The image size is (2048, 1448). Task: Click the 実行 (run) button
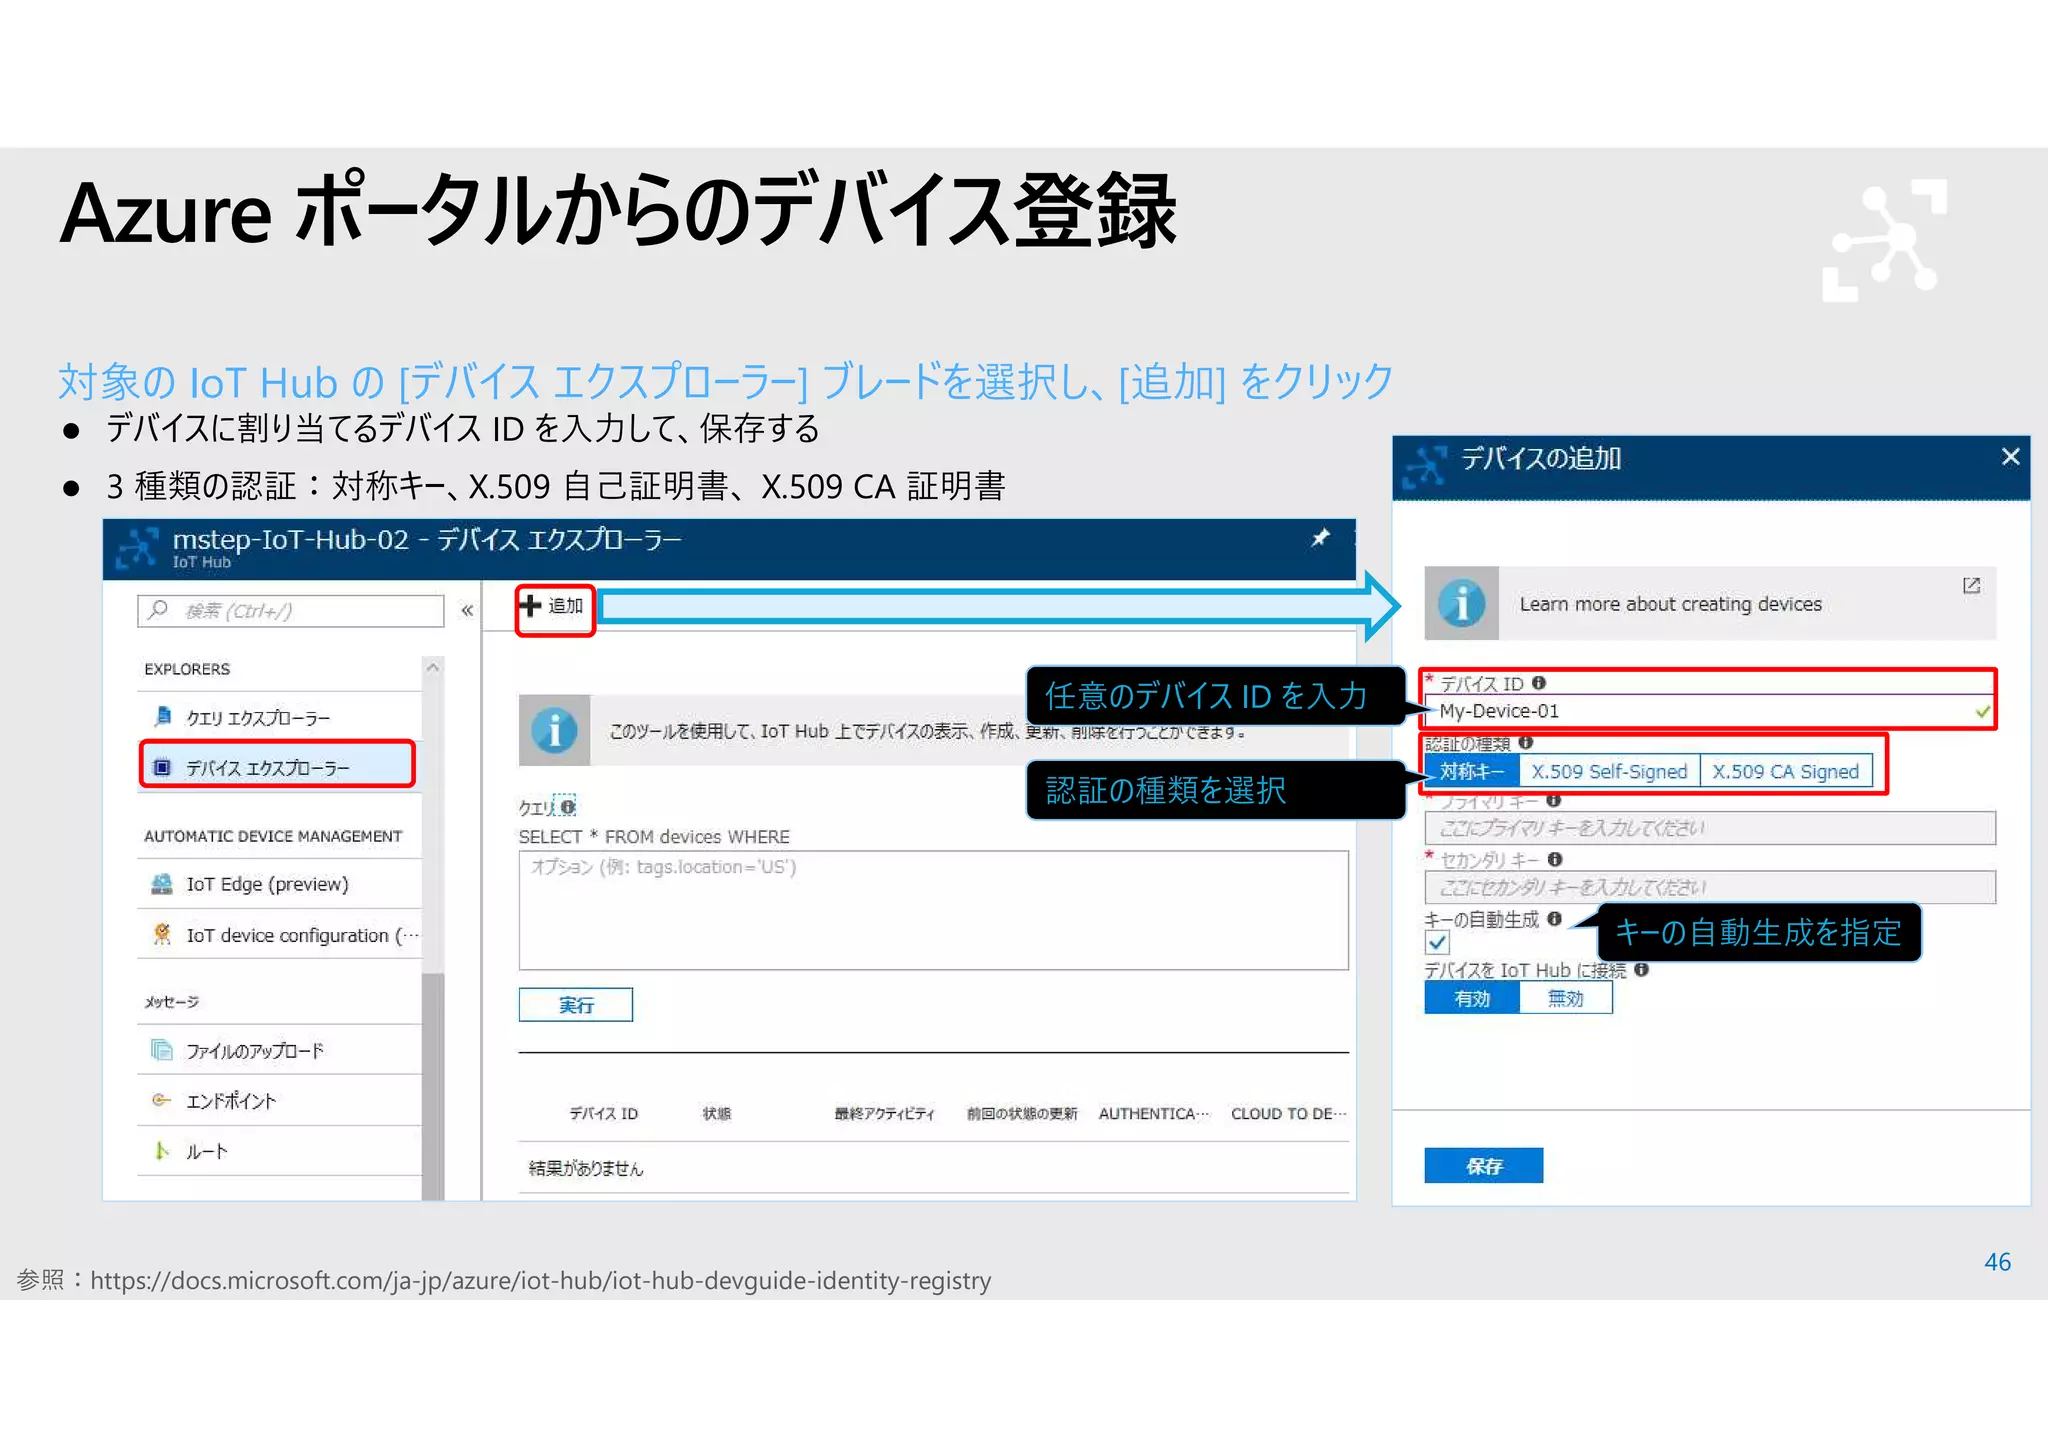pyautogui.click(x=575, y=1005)
